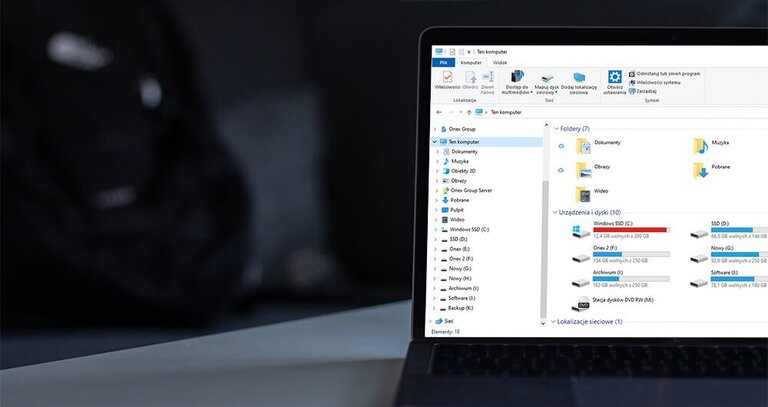Expand Backup (K:) tree node chevron
The image size is (768, 407).
tap(434, 308)
